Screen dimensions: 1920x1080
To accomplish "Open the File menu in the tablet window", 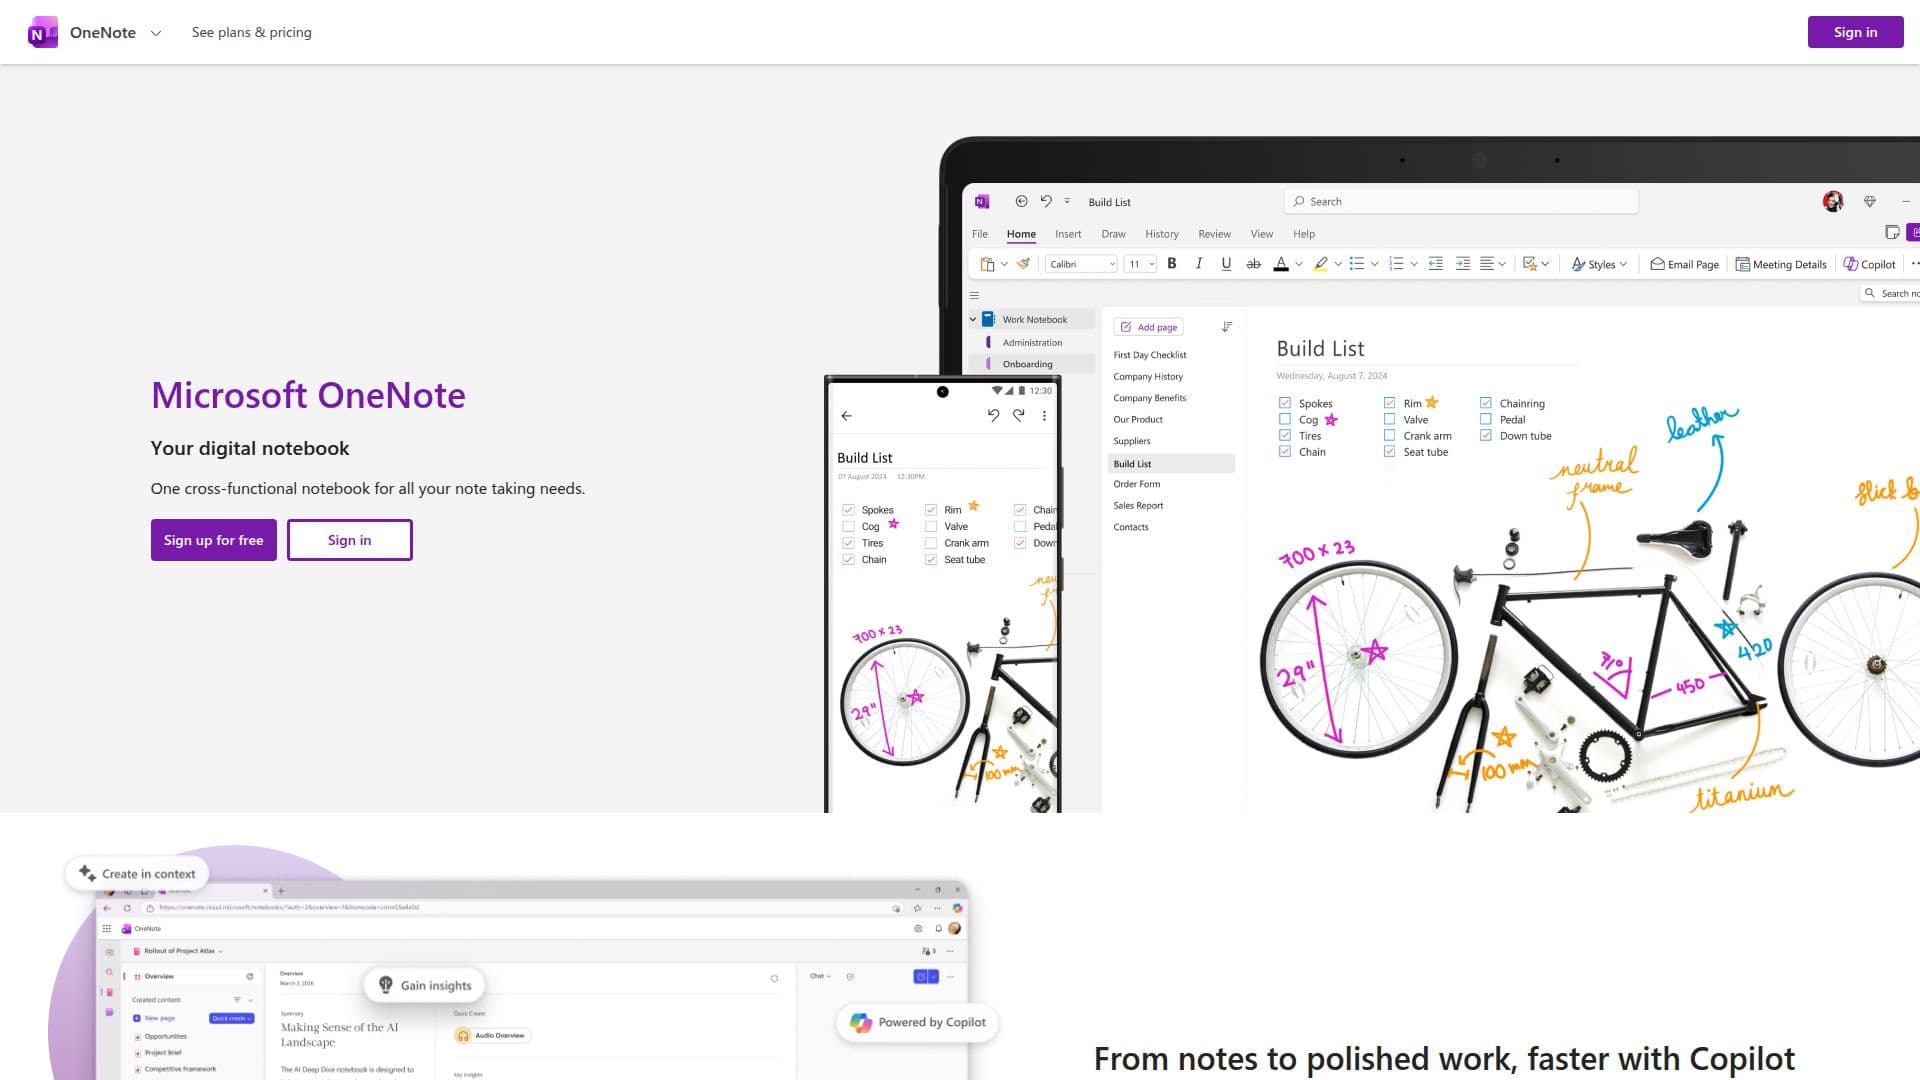I will [980, 234].
